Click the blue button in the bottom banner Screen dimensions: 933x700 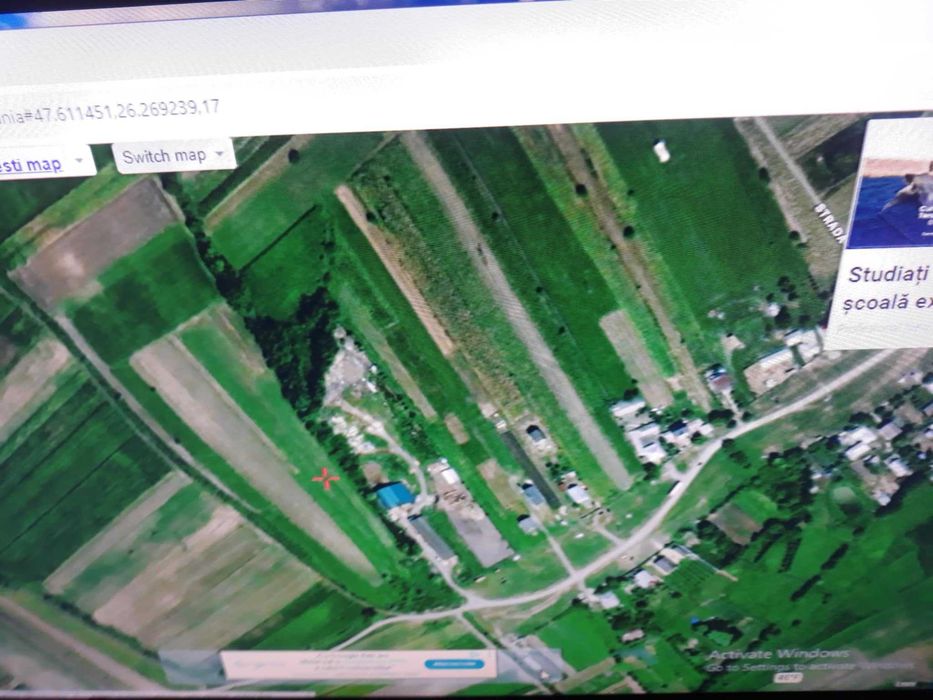pyautogui.click(x=454, y=664)
